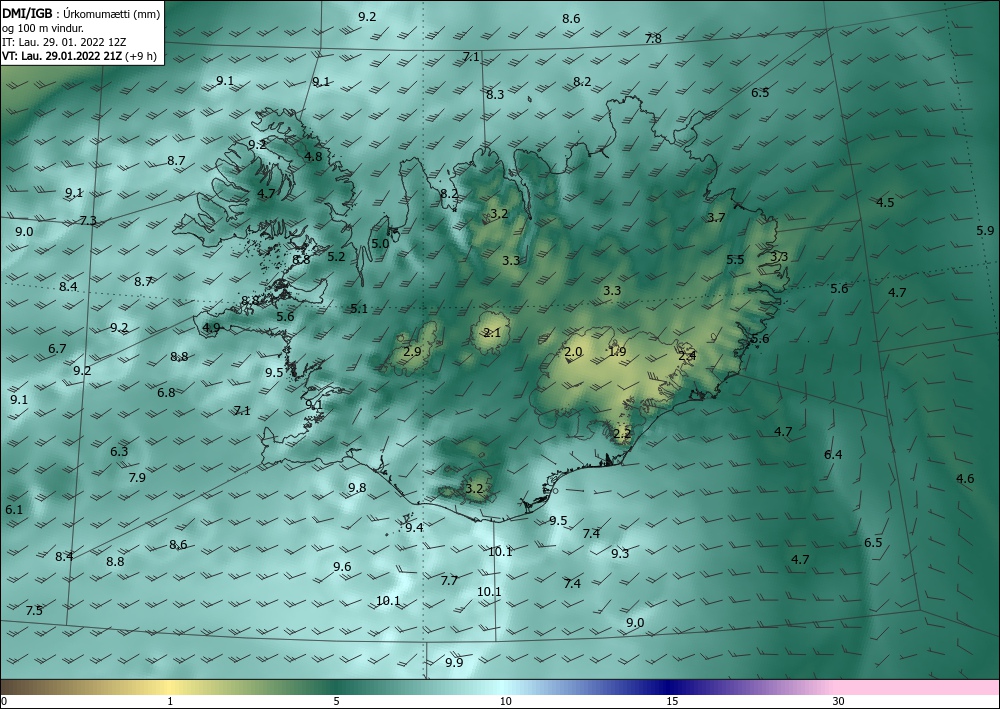Click the 2.2 value near the southeast coast
The image size is (1000, 709).
click(622, 434)
